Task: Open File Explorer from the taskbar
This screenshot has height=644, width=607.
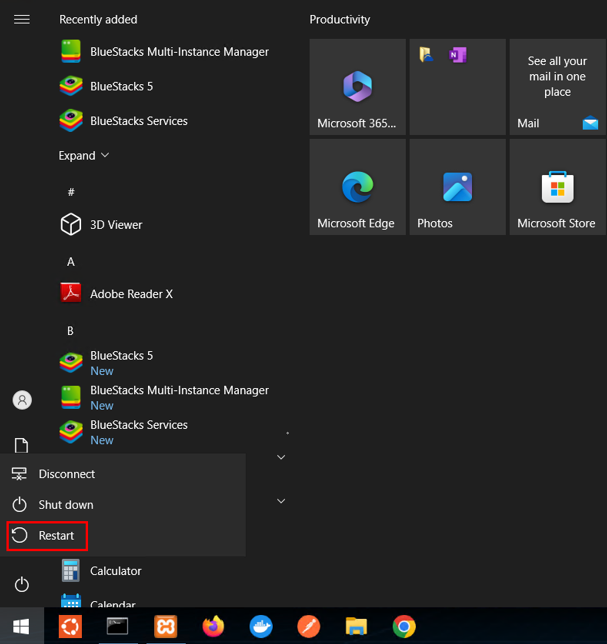Action: tap(356, 626)
